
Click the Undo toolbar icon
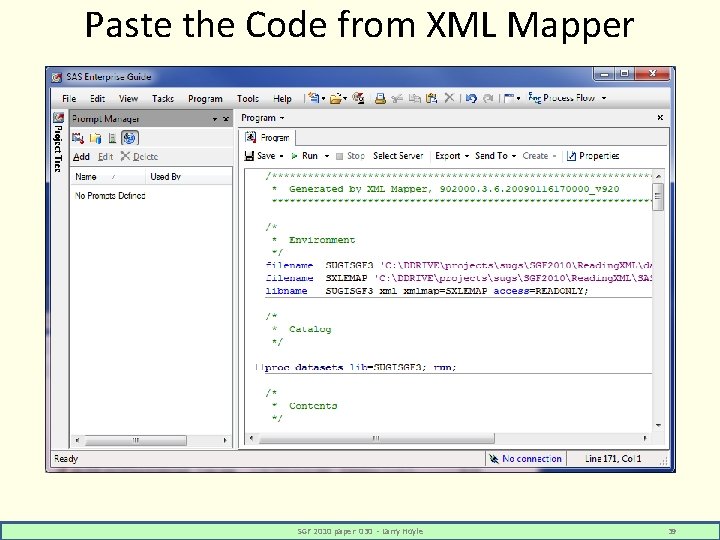471,98
